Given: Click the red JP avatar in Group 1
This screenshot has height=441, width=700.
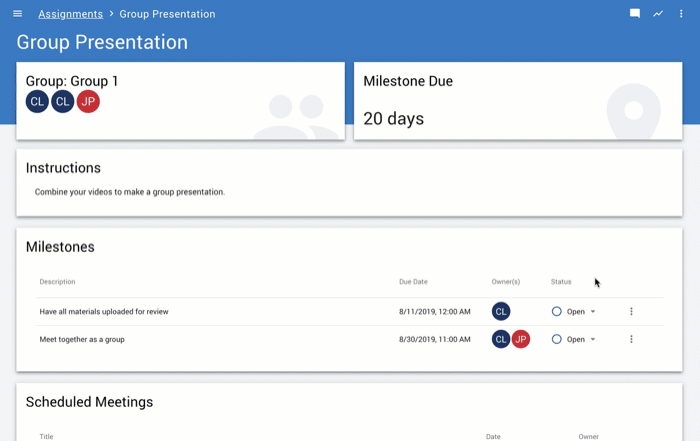Looking at the screenshot, I should coord(88,102).
